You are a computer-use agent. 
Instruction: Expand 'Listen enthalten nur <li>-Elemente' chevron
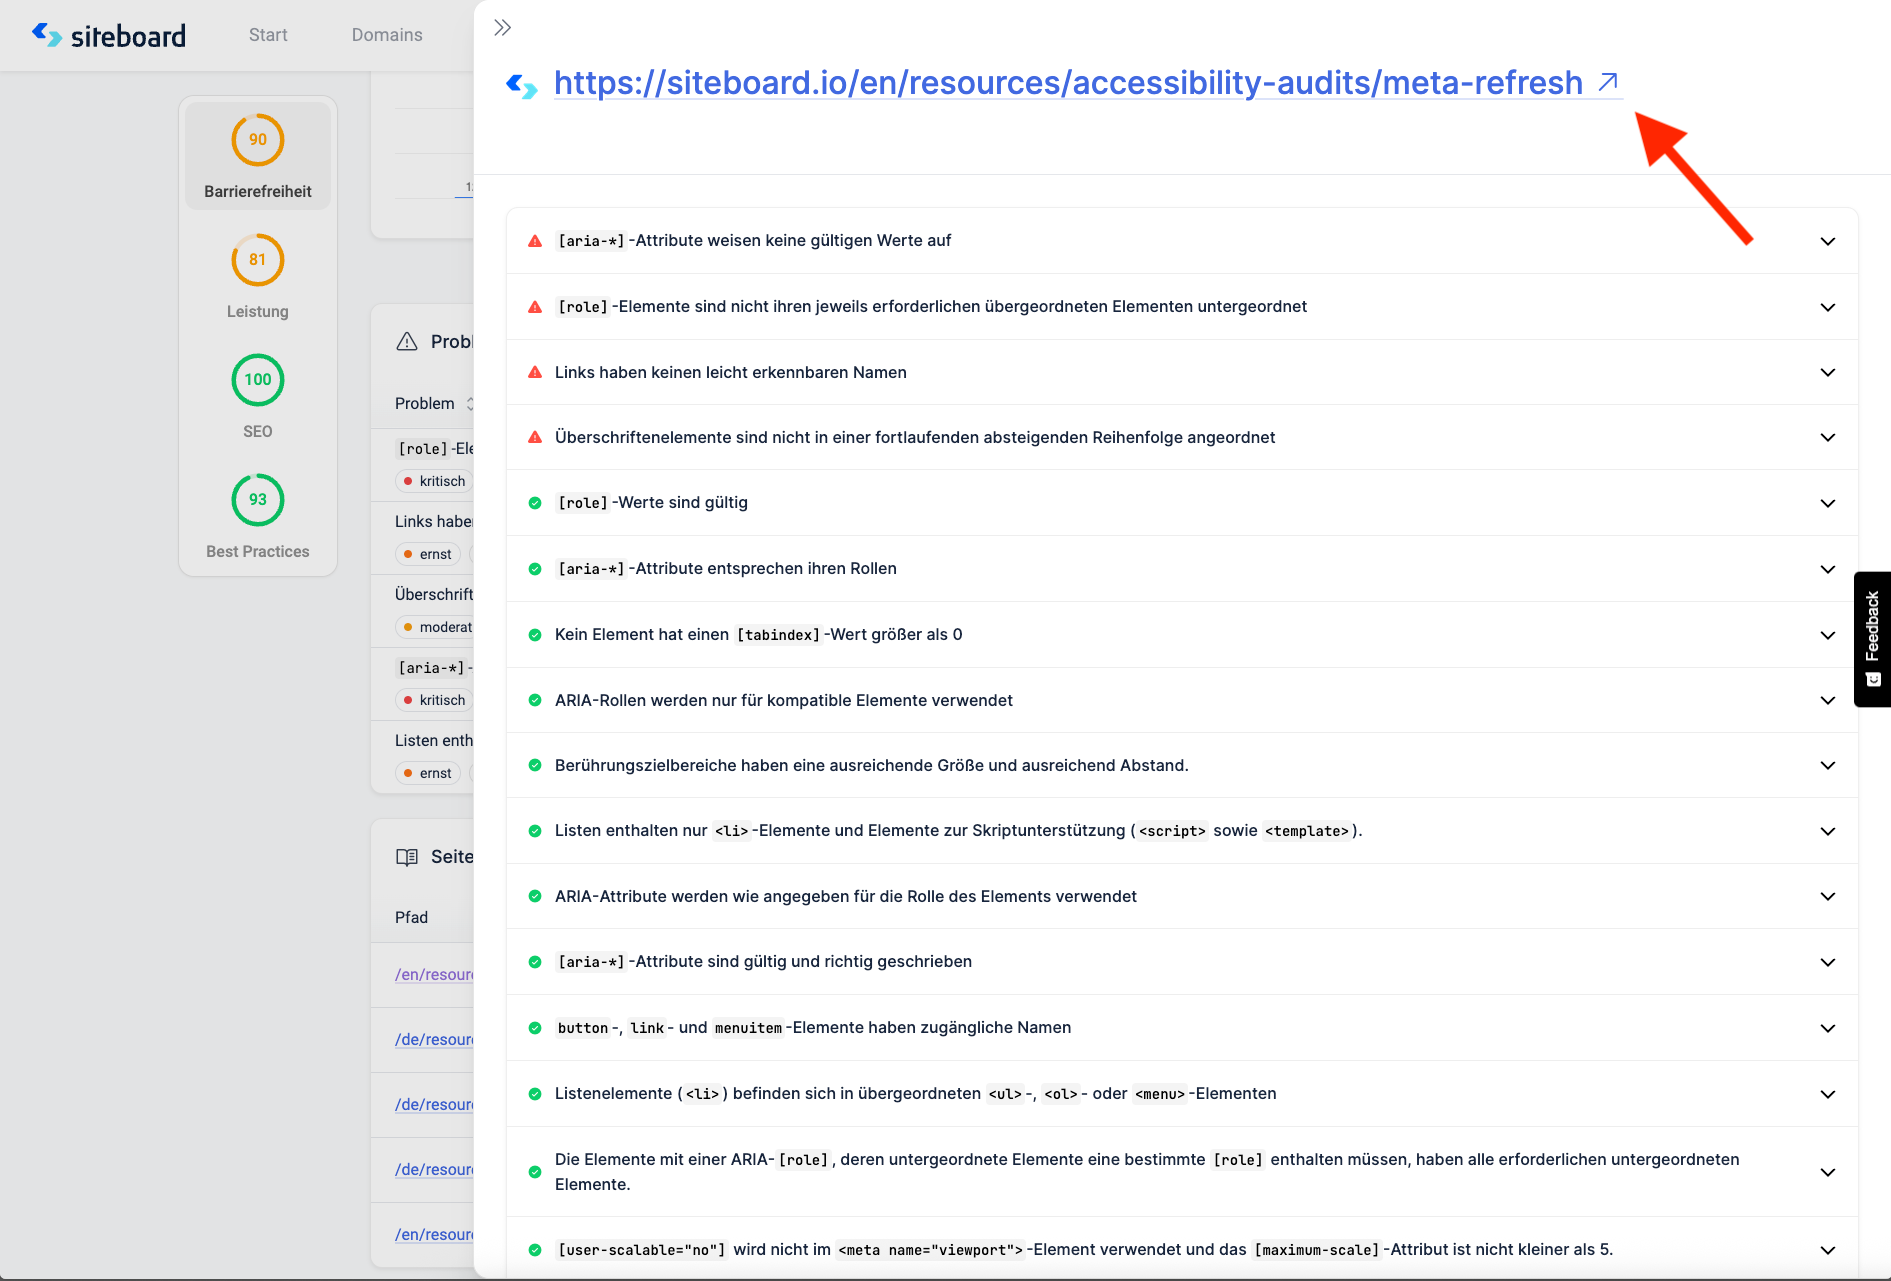[x=1828, y=831]
